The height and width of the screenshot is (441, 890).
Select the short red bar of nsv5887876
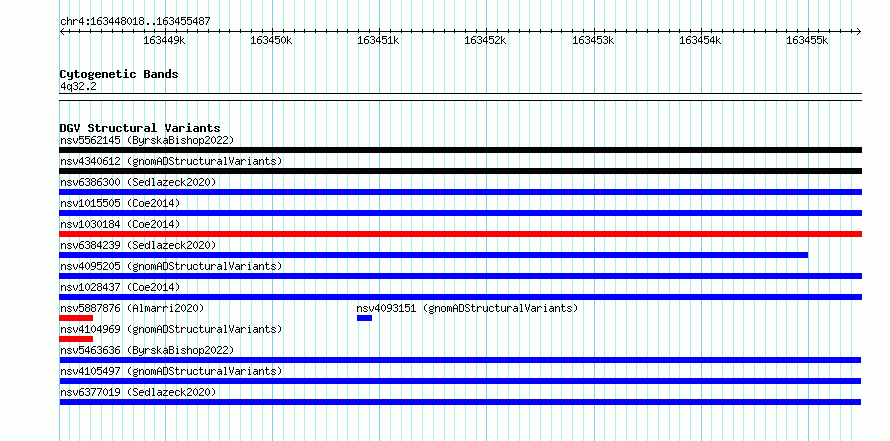tap(76, 318)
